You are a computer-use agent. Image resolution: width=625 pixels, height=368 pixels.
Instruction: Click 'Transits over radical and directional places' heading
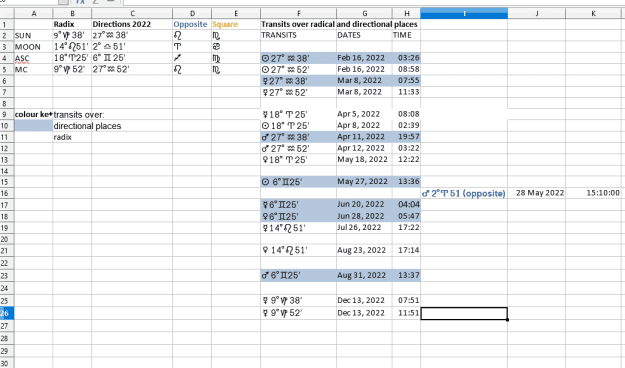pyautogui.click(x=339, y=24)
